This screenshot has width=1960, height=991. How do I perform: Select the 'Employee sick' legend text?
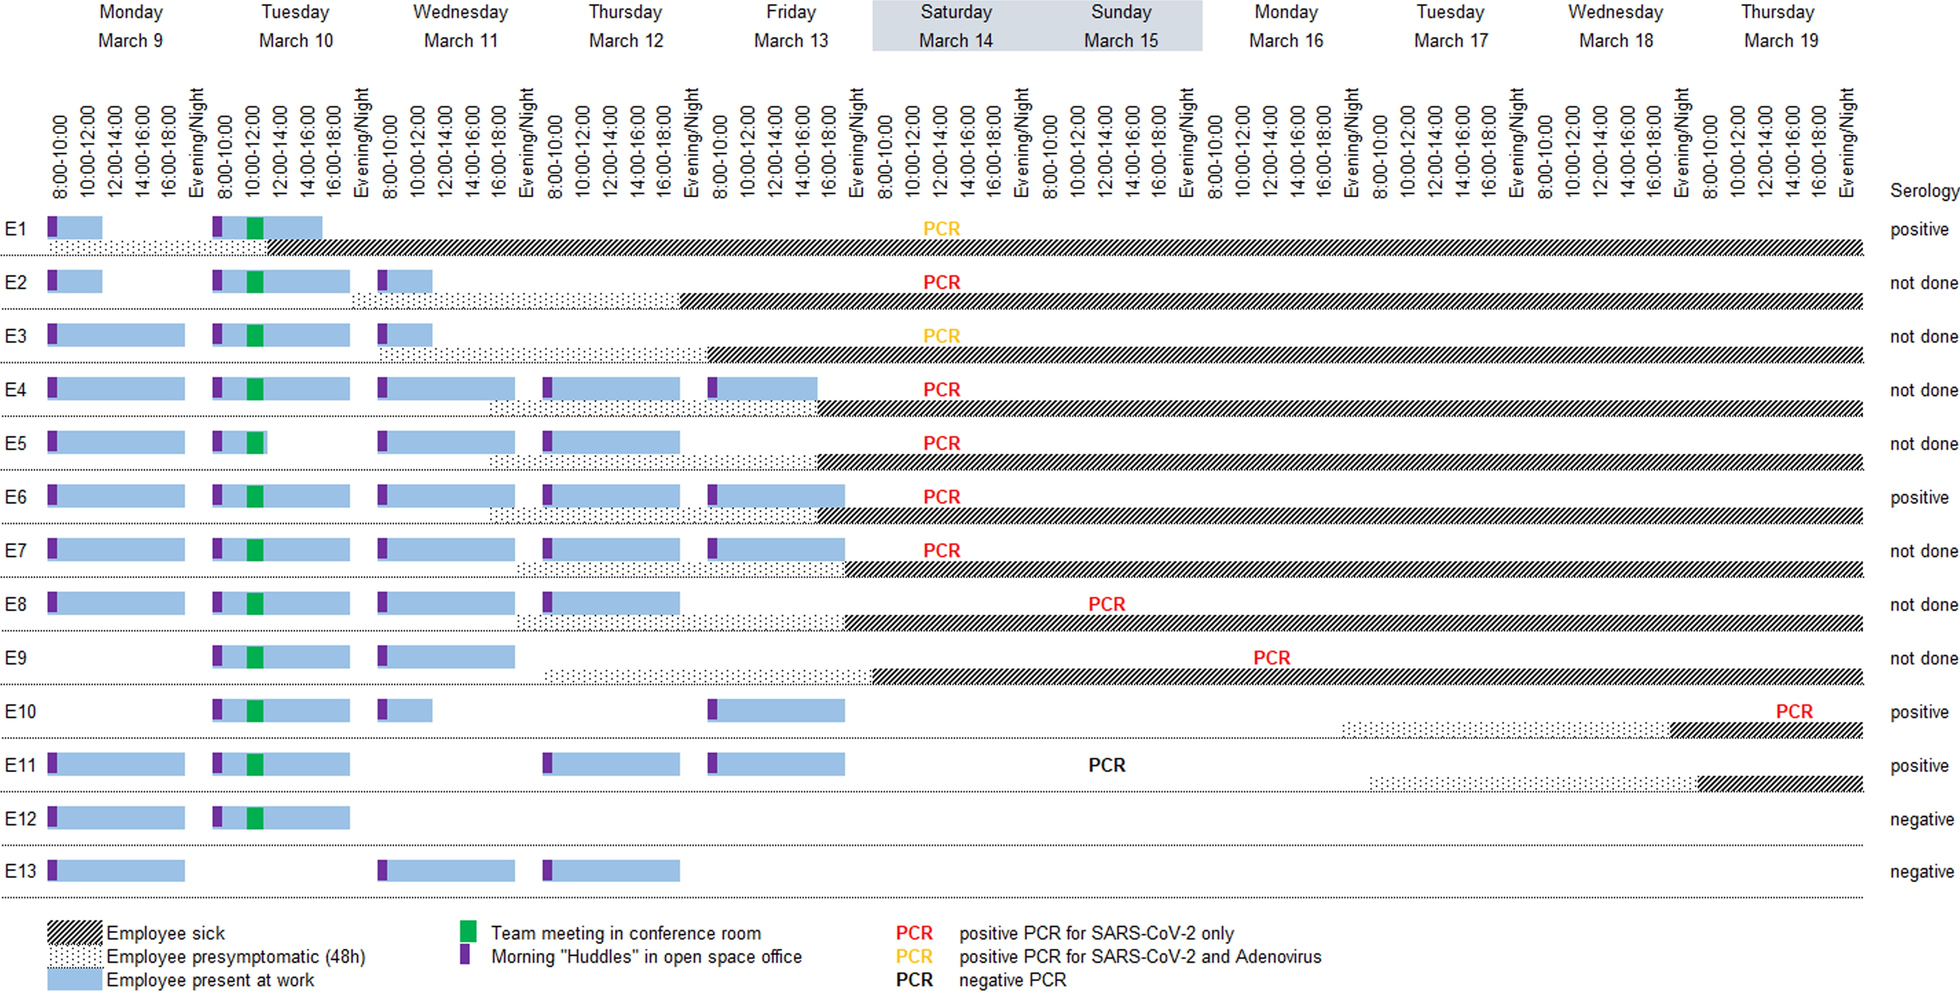[166, 933]
